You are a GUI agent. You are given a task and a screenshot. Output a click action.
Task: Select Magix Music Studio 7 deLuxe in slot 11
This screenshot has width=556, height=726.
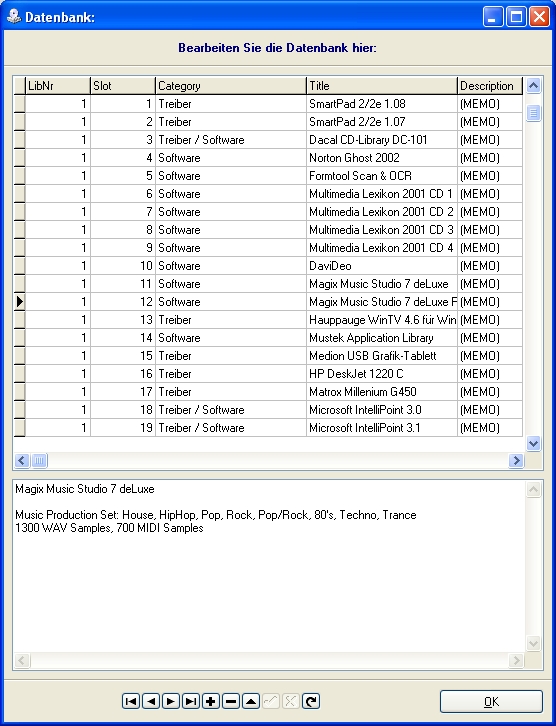pos(382,284)
